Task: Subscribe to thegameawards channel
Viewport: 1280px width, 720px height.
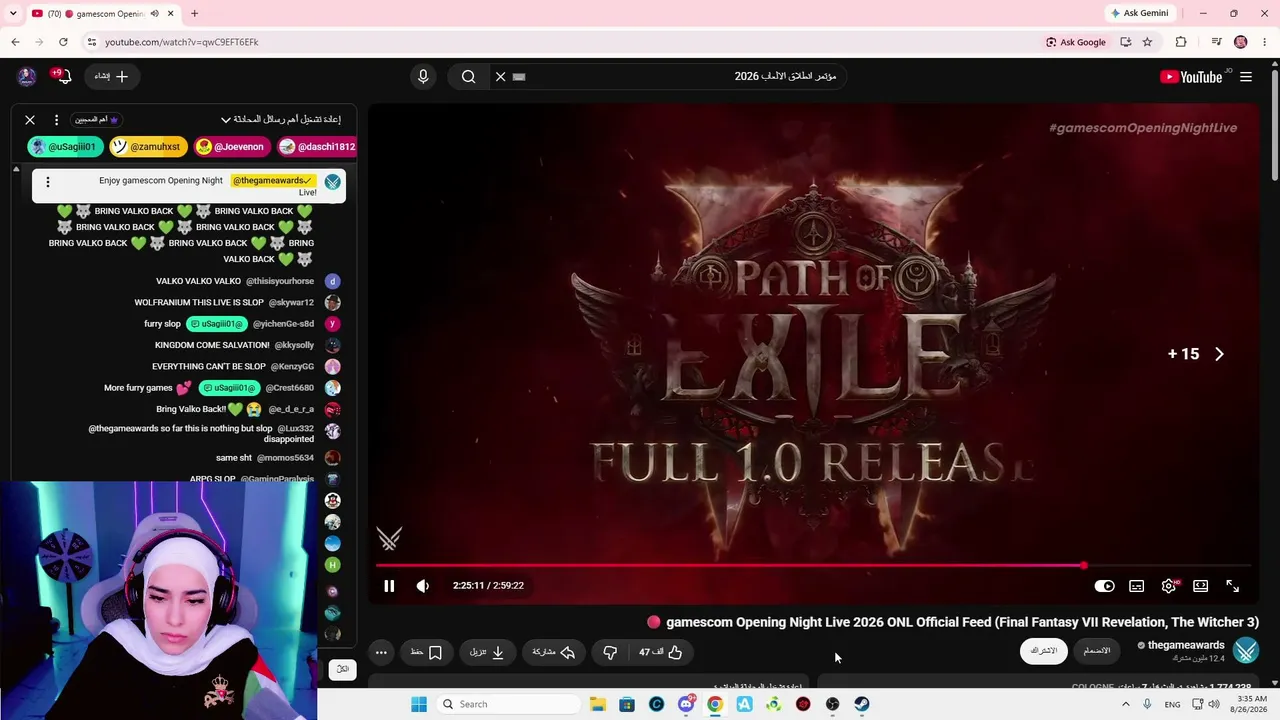Action: click(1044, 651)
